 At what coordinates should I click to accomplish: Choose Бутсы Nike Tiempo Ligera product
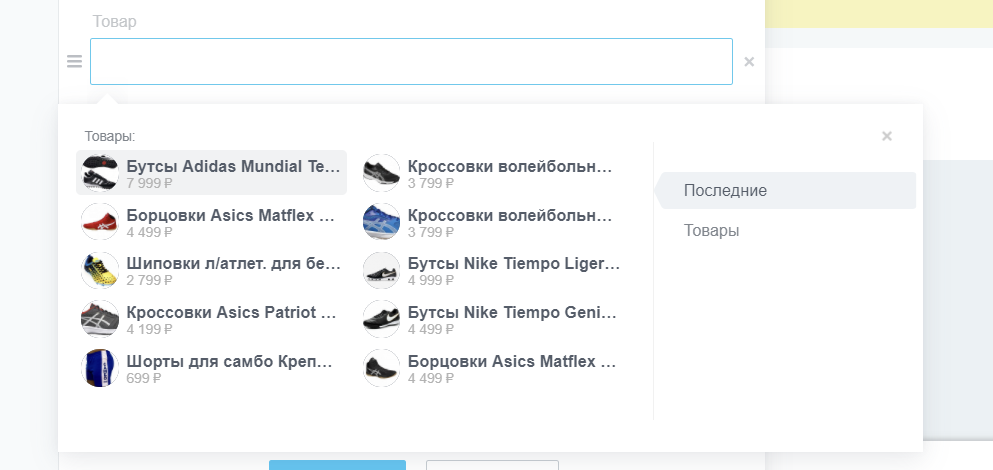pos(493,270)
